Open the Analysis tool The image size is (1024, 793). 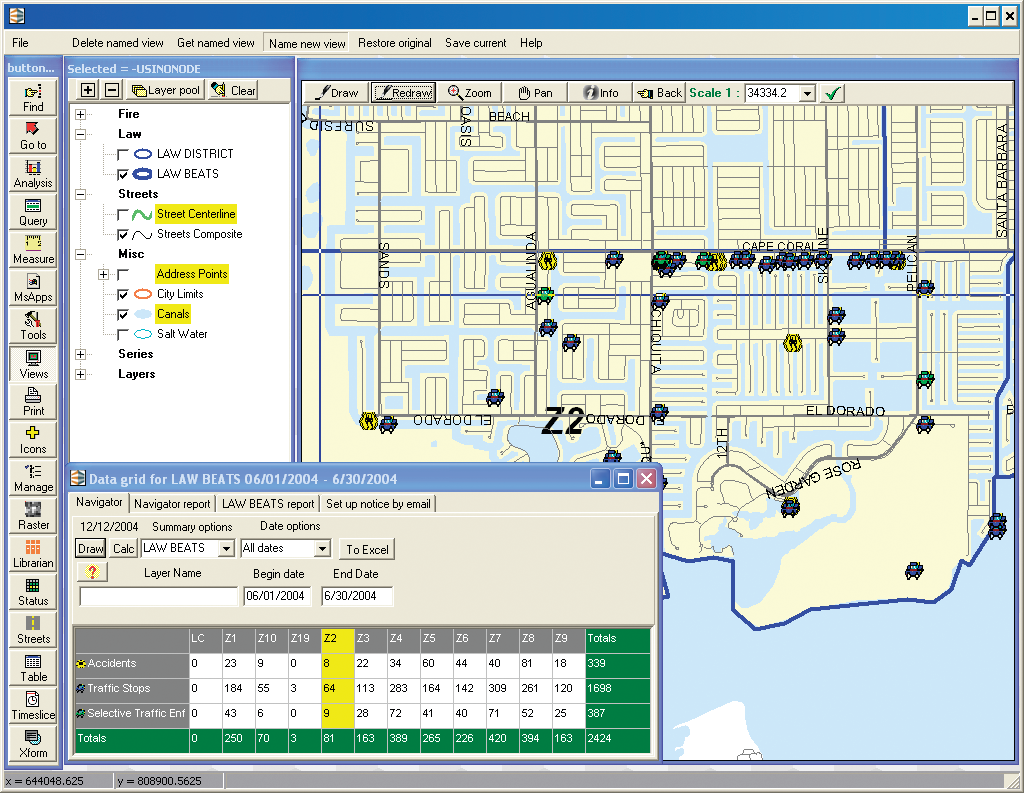(33, 174)
